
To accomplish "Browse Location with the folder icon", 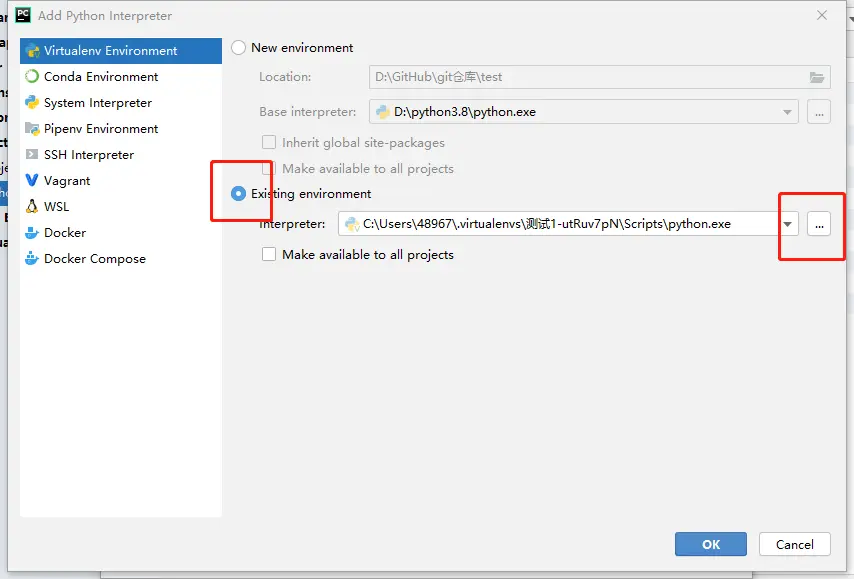I will coord(816,77).
